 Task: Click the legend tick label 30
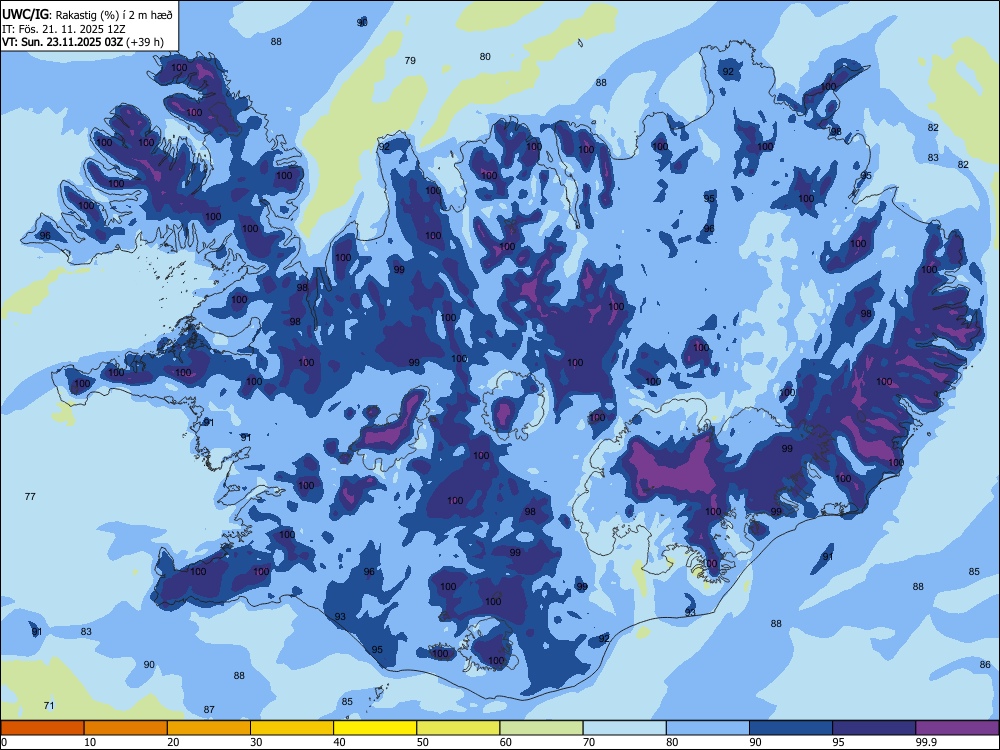pos(256,742)
